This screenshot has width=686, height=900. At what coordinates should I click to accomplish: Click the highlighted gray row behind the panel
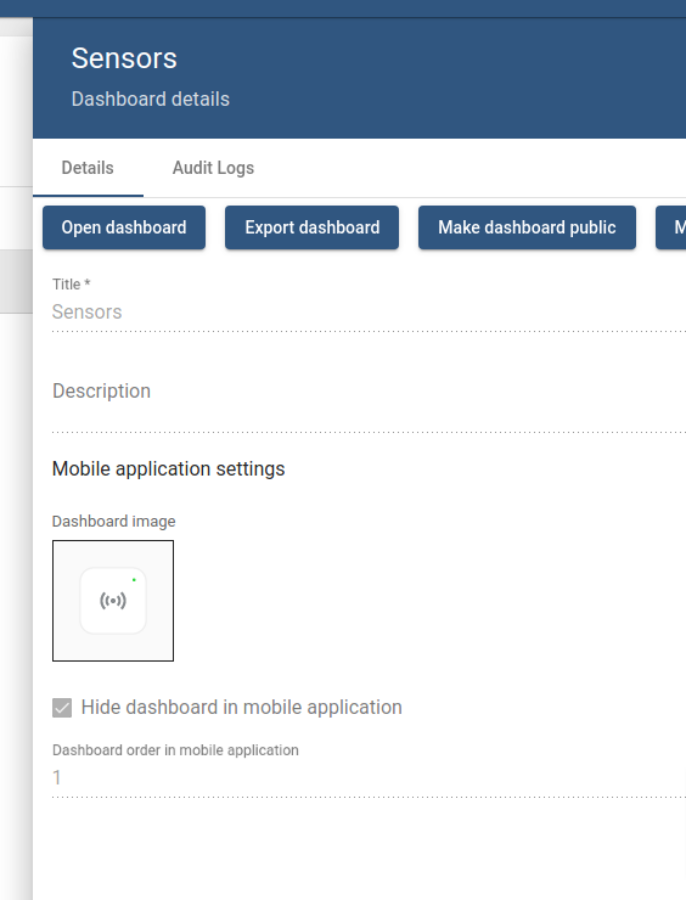pos(16,282)
